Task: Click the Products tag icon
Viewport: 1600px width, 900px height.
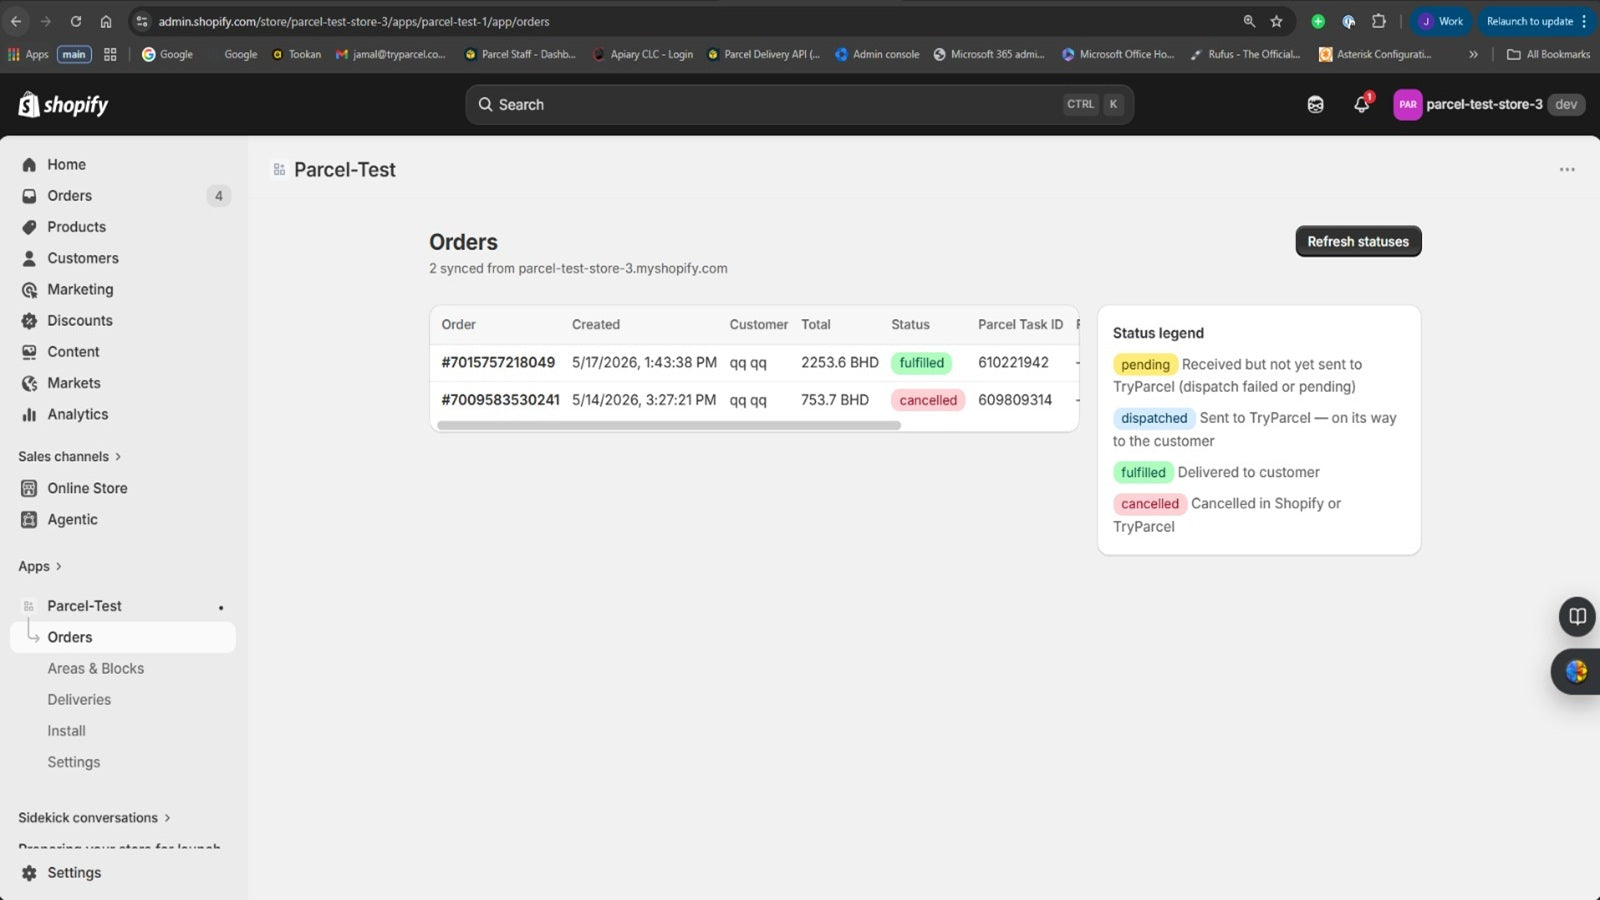Action: (x=29, y=227)
